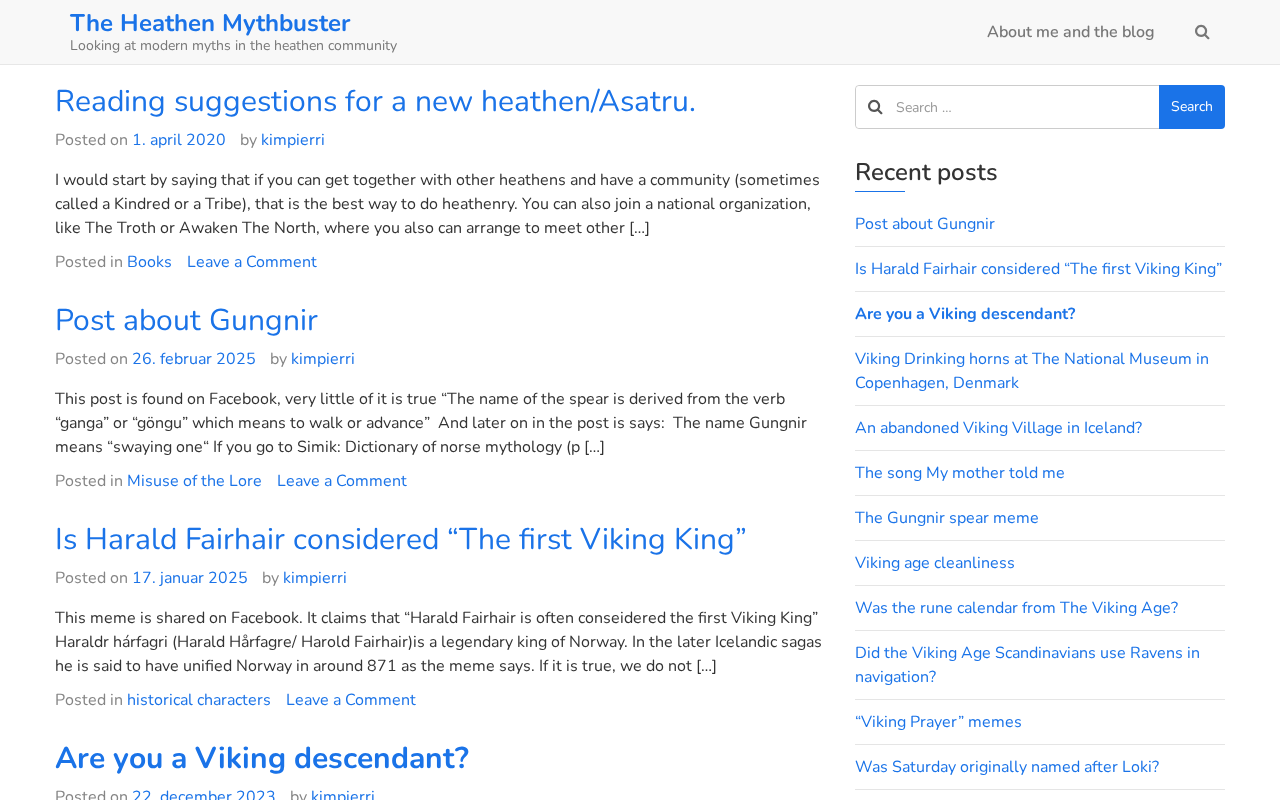Click the magnifier icon inside sidebar search box
Screen dimensions: 1280x800
pos(875,107)
